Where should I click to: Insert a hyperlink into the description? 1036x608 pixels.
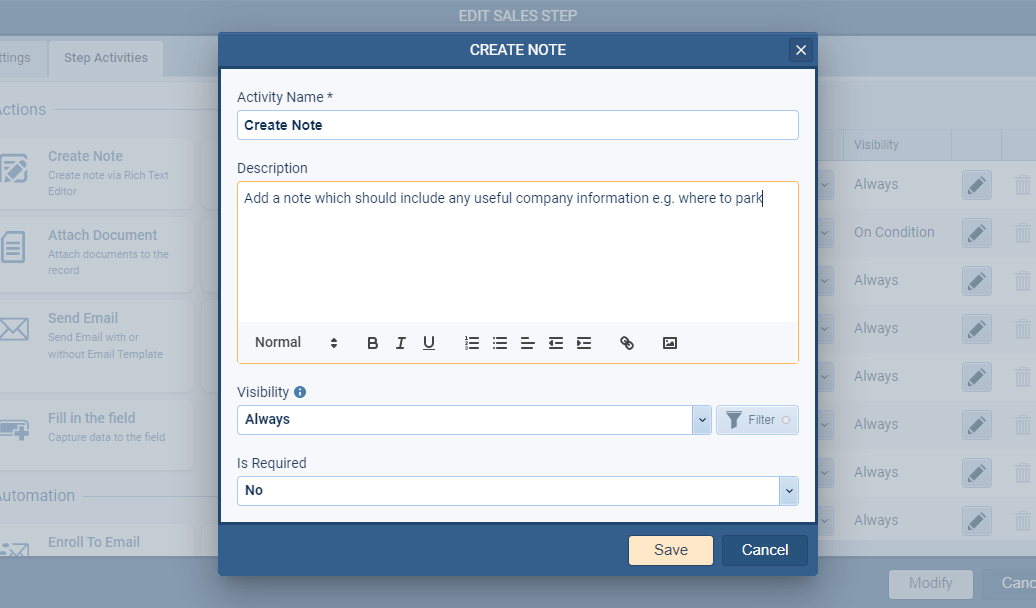pos(627,343)
